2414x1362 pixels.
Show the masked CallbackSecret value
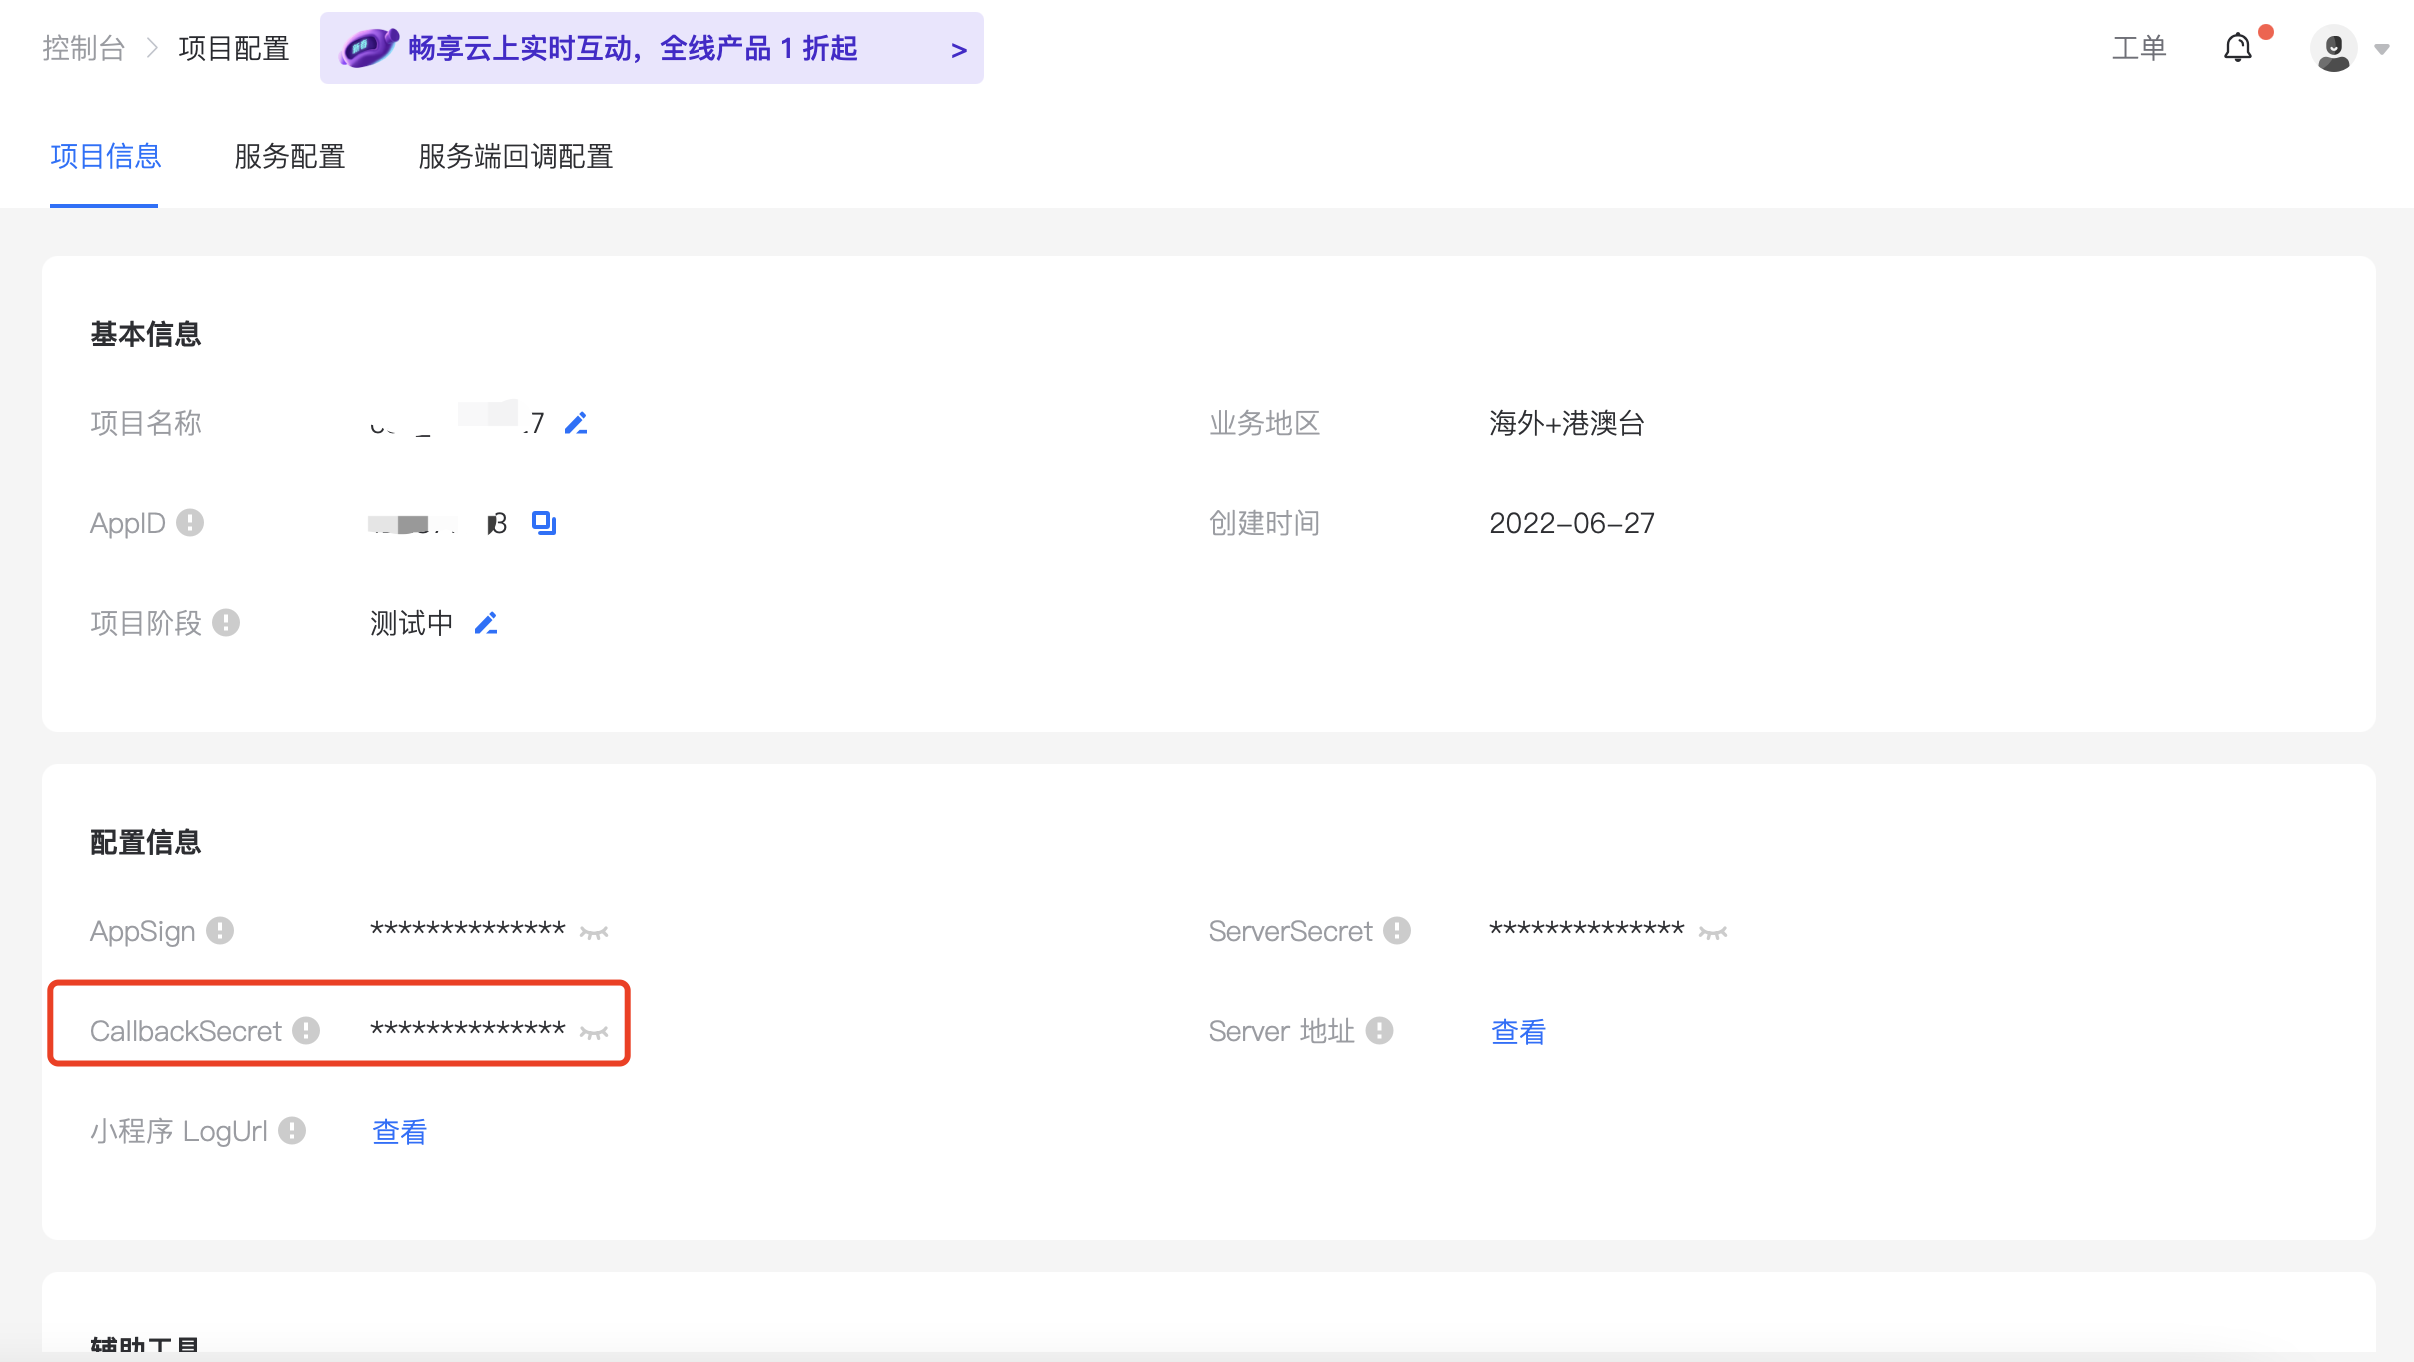tap(594, 1033)
